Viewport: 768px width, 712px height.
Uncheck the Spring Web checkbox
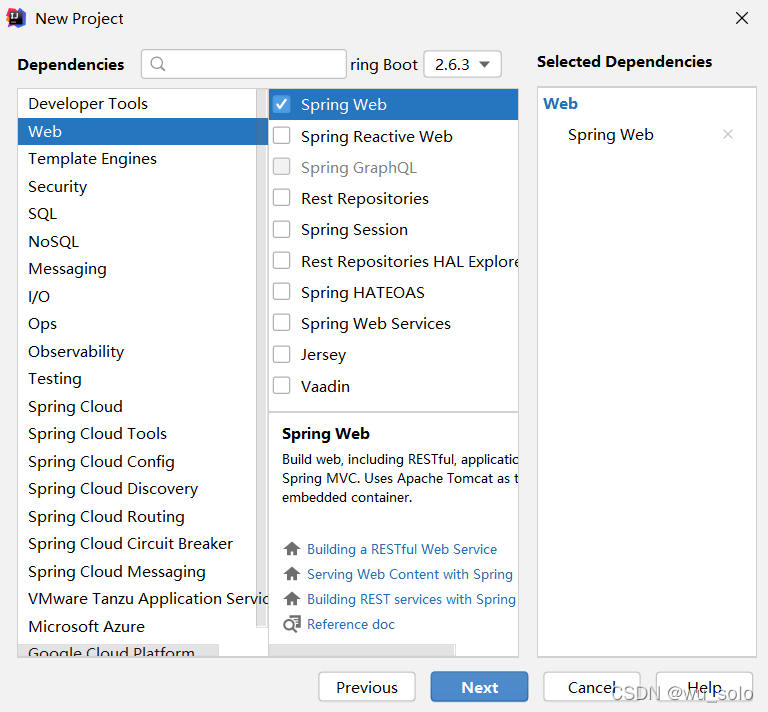[282, 104]
